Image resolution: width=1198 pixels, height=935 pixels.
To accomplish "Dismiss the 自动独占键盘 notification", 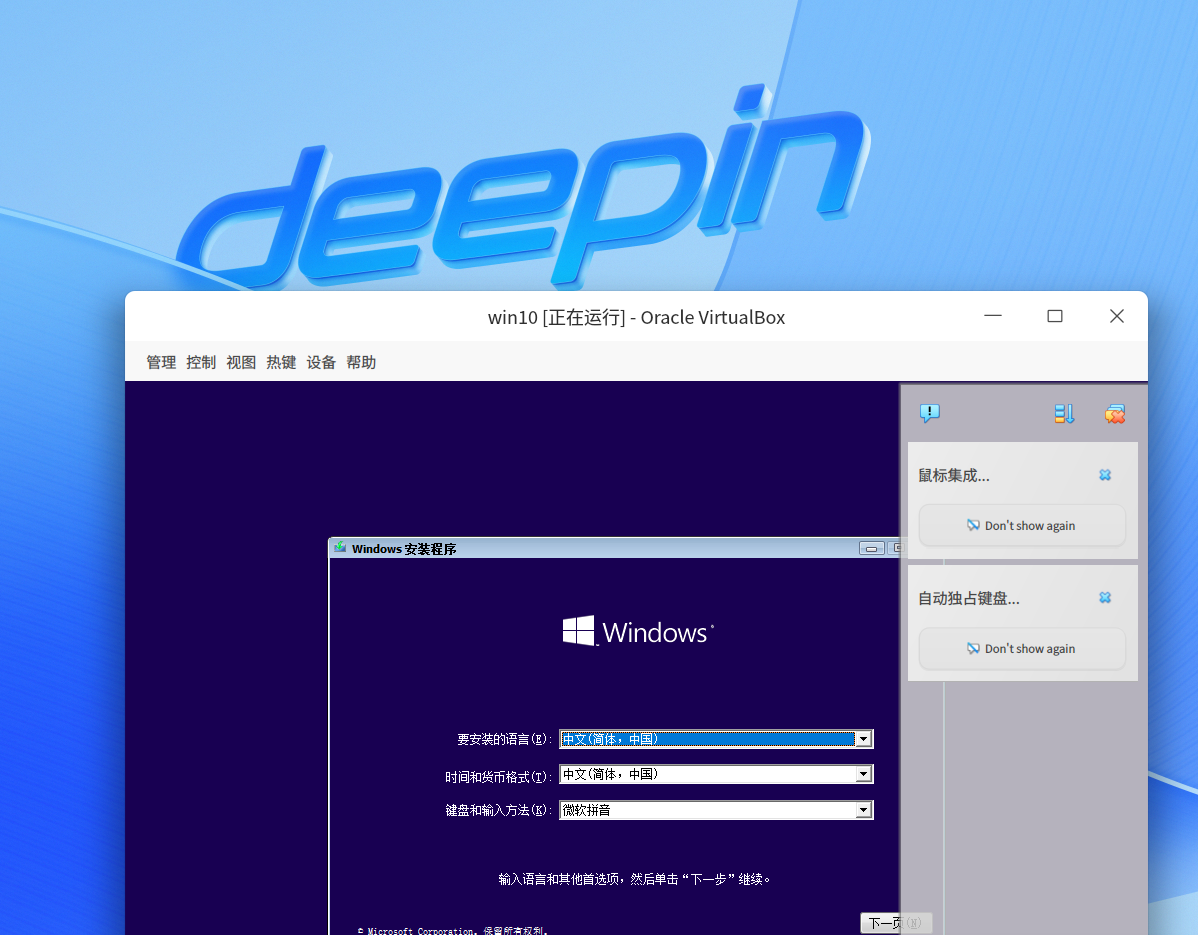I will click(x=1105, y=597).
